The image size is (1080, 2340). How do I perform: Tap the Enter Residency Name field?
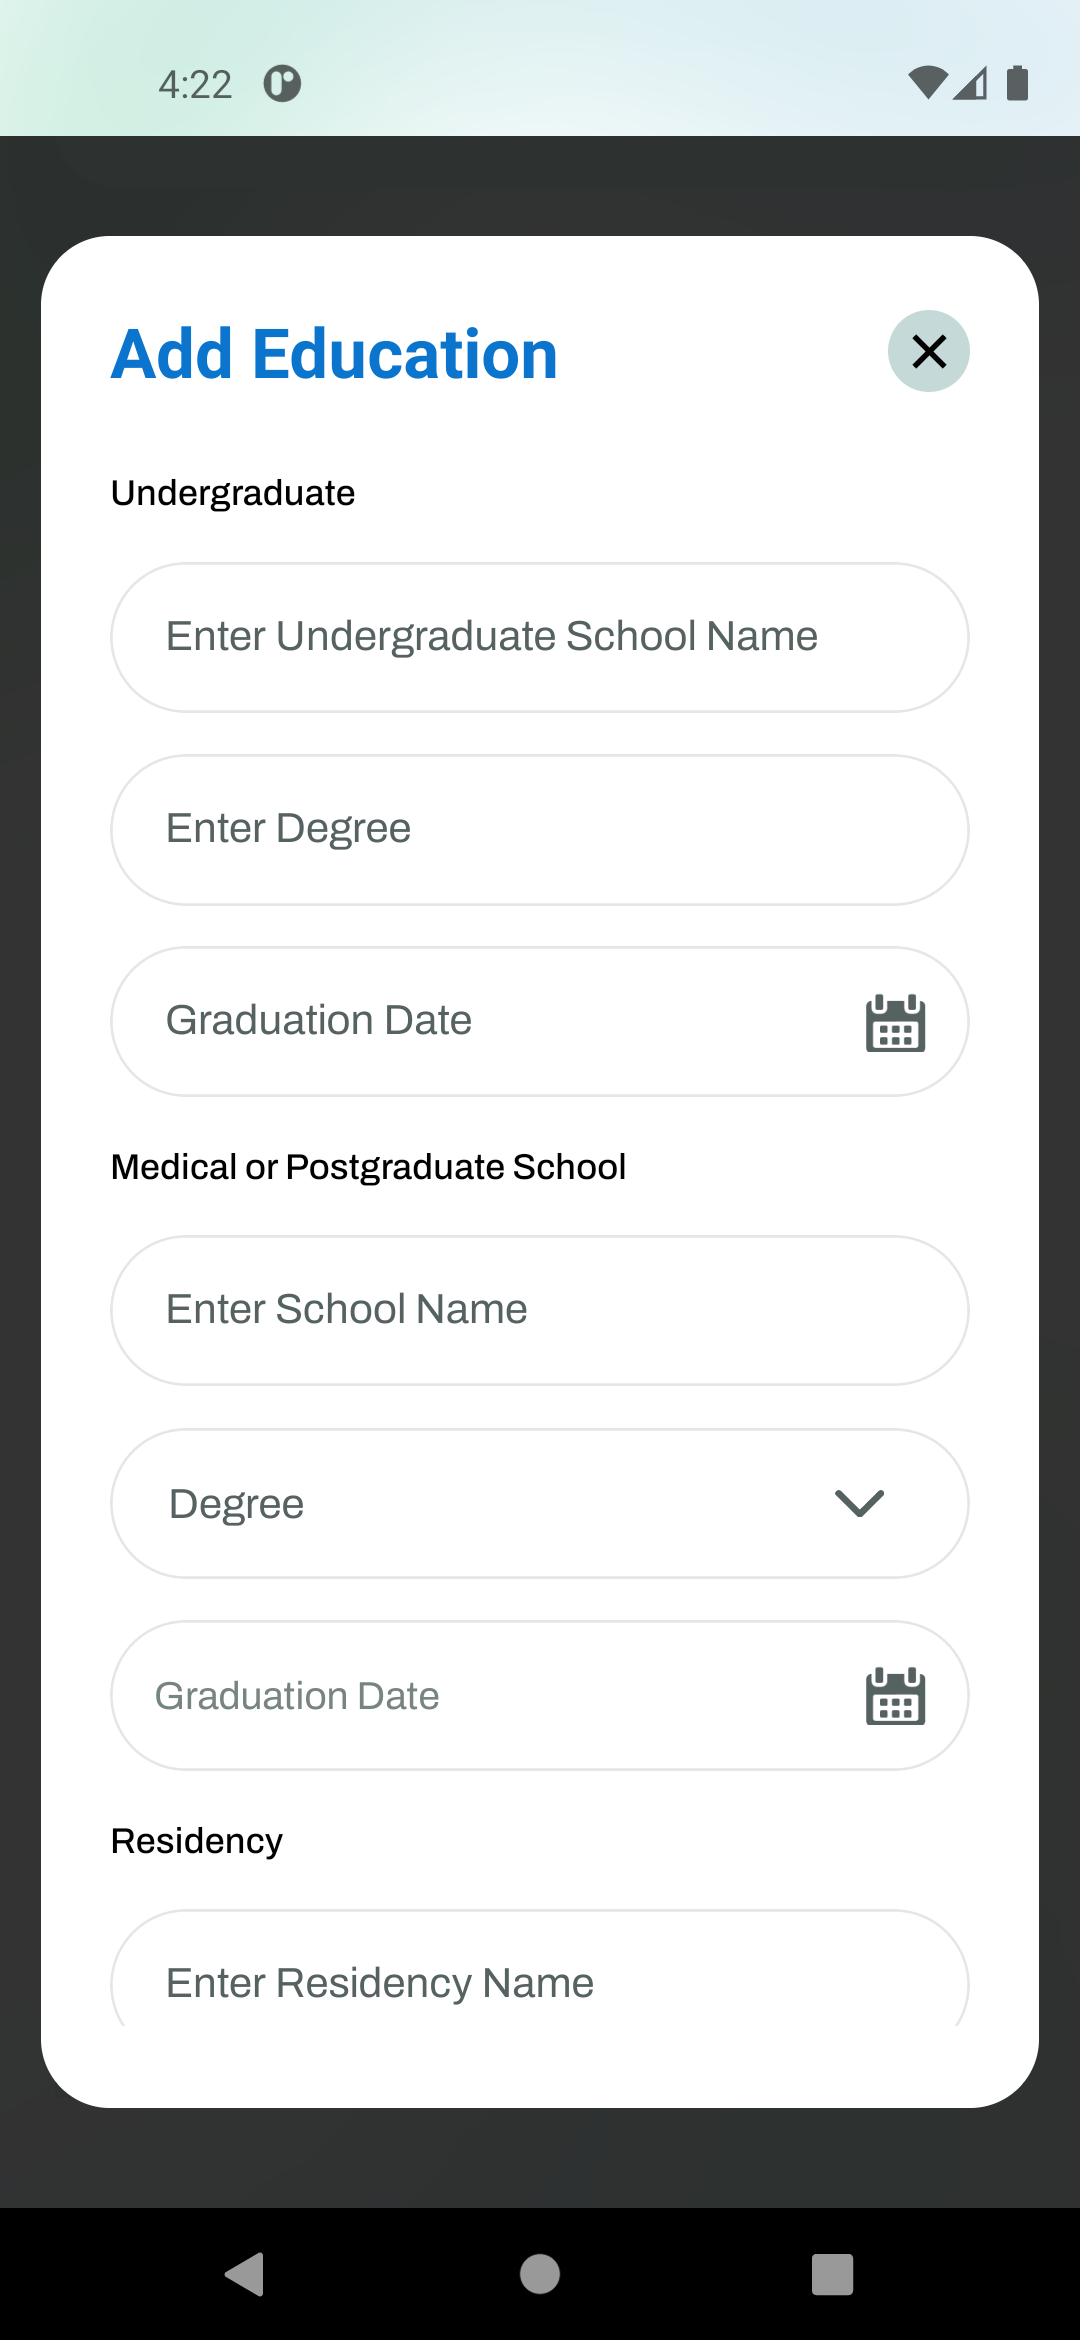[539, 1980]
